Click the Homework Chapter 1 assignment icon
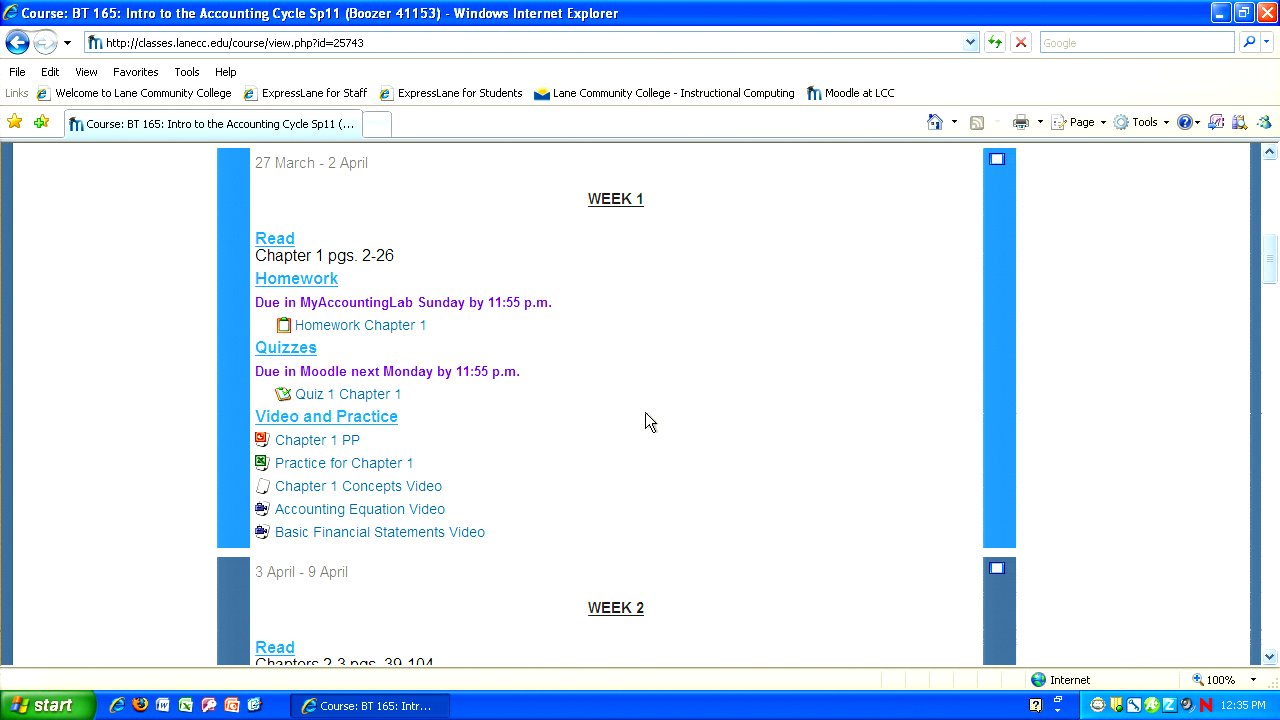The height and width of the screenshot is (720, 1280). 283,325
